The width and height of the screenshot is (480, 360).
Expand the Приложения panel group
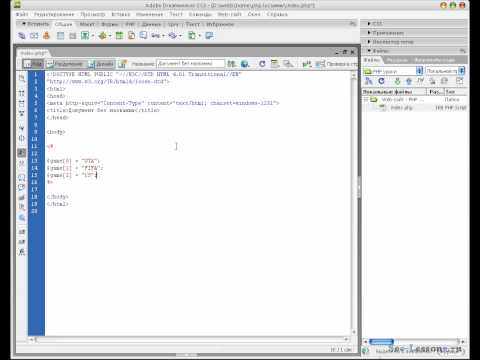click(x=369, y=33)
